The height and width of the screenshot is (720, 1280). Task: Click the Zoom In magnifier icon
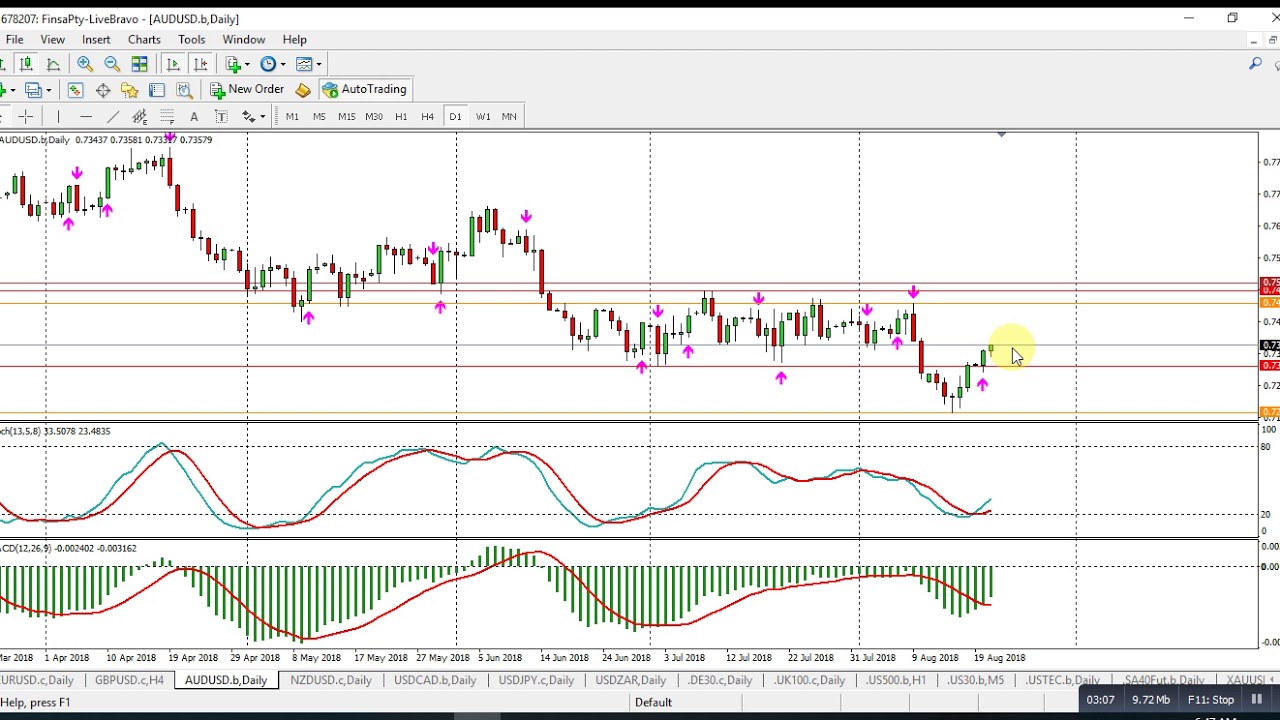pyautogui.click(x=85, y=64)
